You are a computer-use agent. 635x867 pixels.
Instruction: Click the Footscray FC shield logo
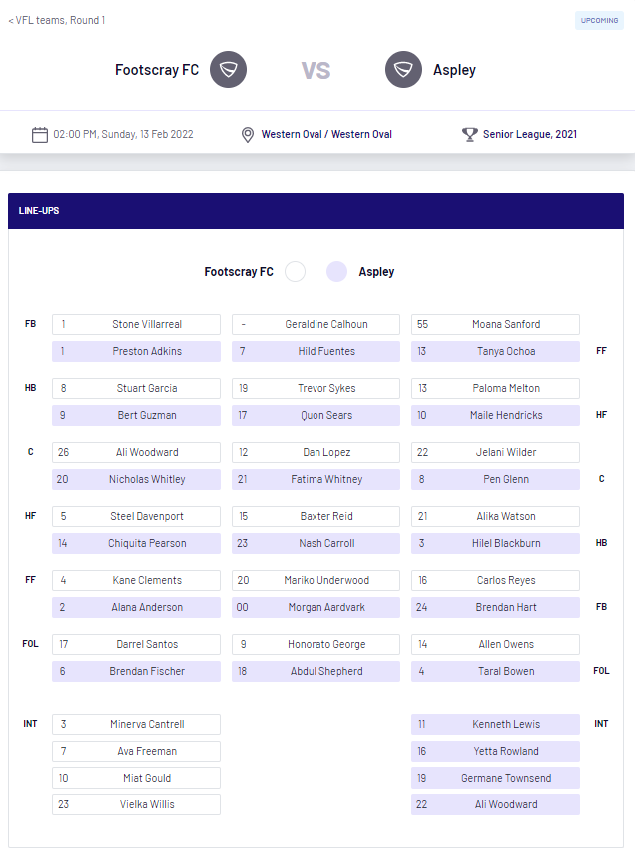point(228,70)
